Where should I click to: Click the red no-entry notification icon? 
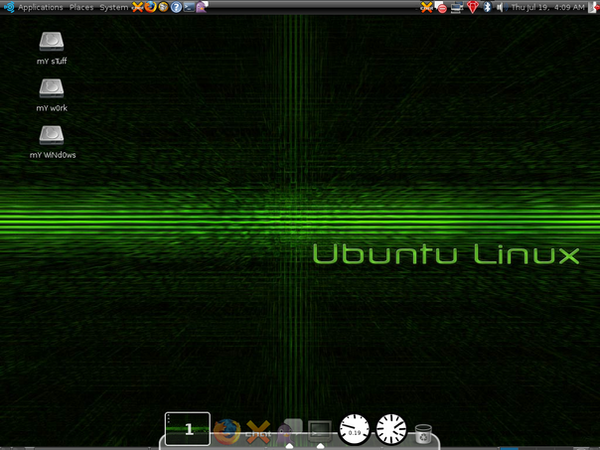[442, 8]
